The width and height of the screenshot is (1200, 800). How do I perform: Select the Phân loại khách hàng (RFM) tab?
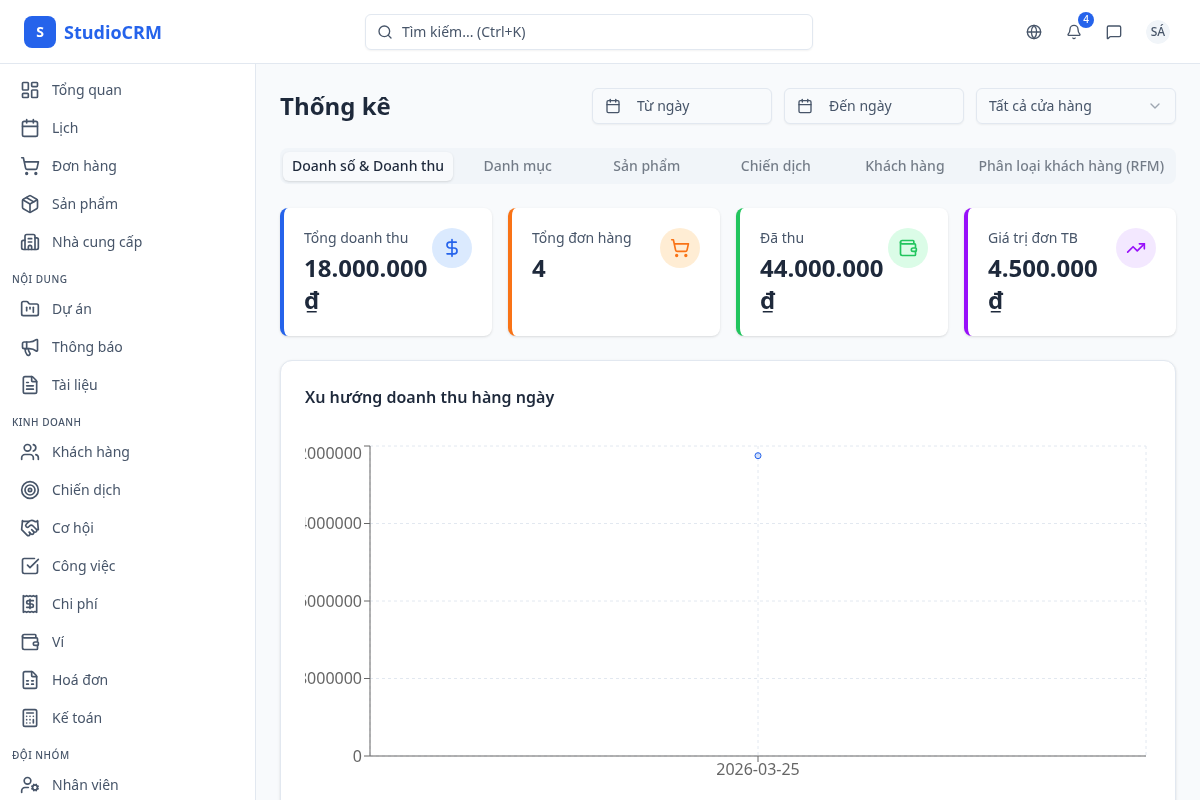coord(1071,166)
